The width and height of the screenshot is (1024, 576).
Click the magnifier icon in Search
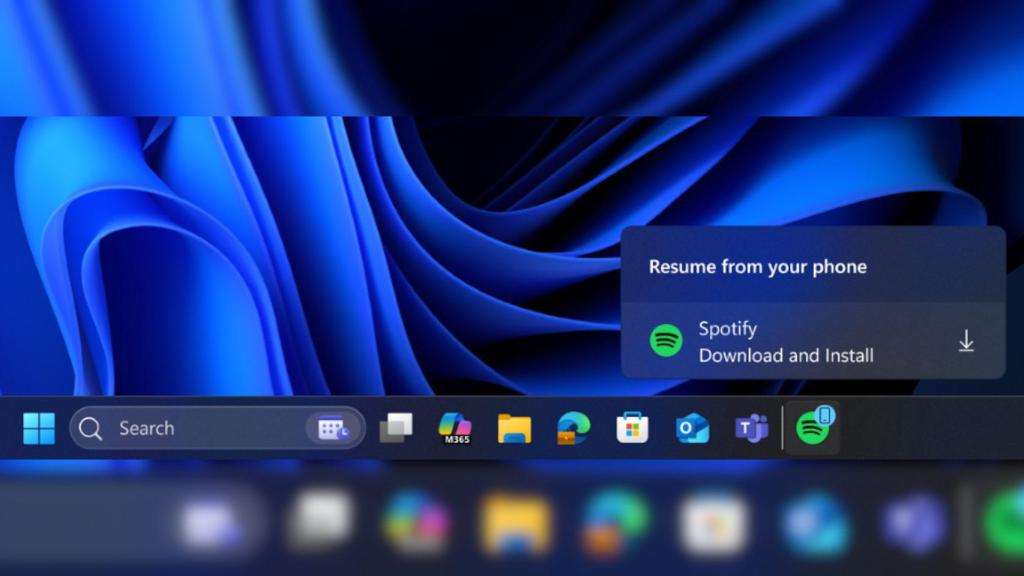pos(90,429)
